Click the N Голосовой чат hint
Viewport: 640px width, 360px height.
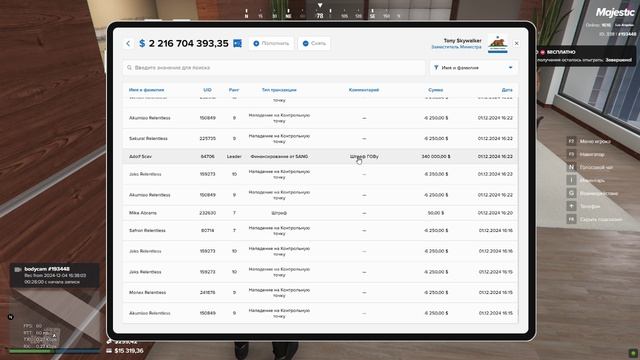(x=589, y=167)
